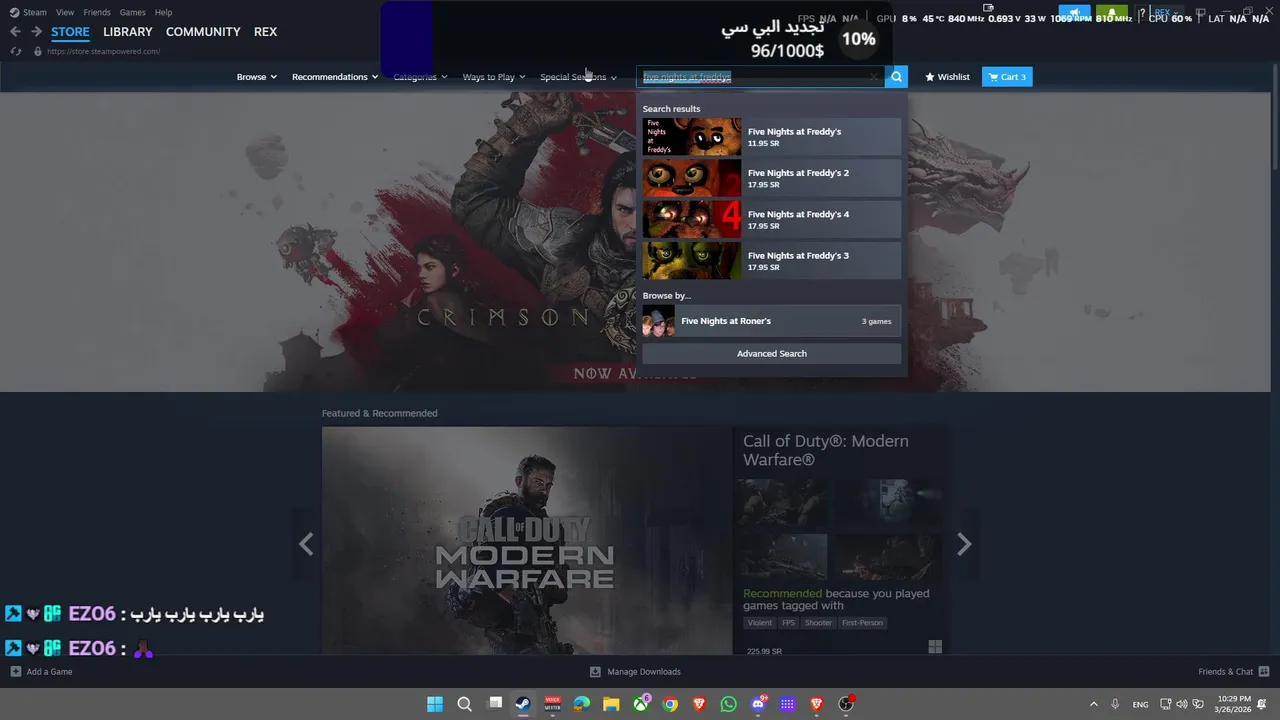Open the Friends menu
Screen dimensions: 1280x720
(x=97, y=12)
